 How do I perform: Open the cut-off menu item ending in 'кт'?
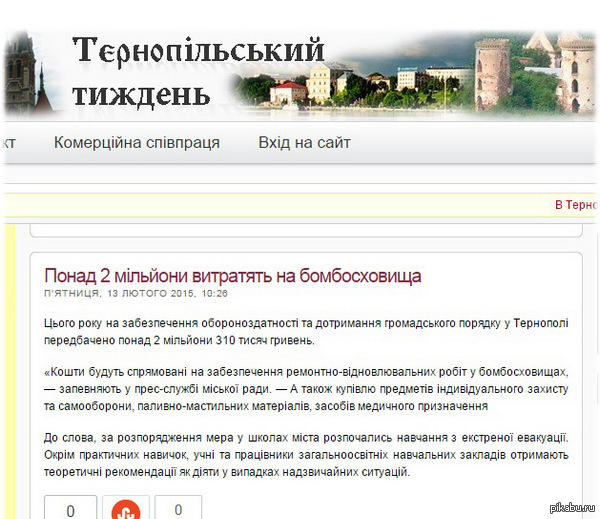point(8,143)
